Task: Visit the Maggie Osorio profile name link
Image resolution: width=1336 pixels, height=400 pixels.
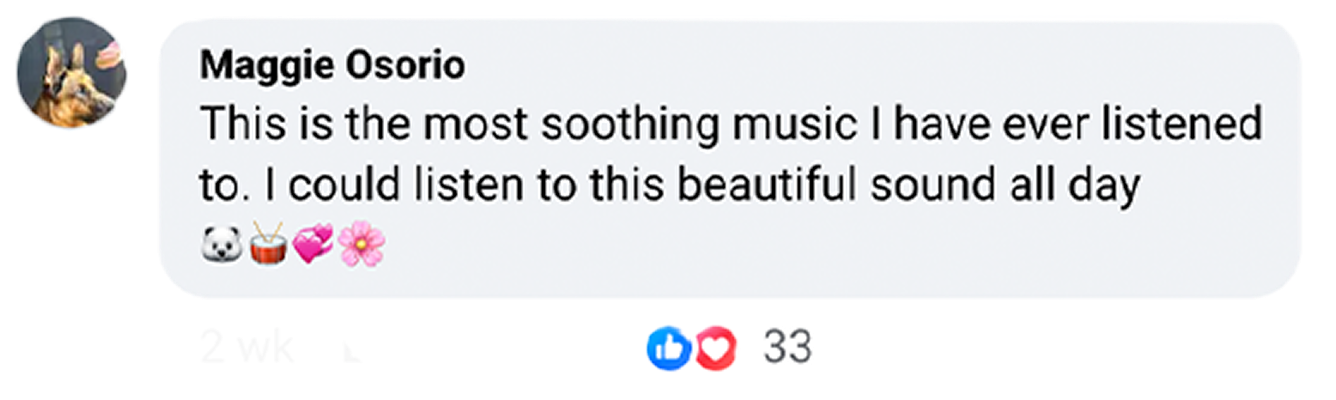Action: 332,67
